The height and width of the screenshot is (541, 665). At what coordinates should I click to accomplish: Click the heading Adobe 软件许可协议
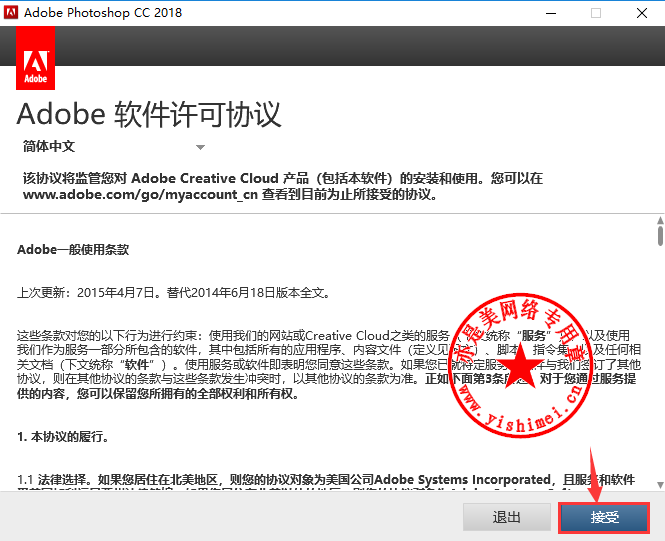coord(149,114)
